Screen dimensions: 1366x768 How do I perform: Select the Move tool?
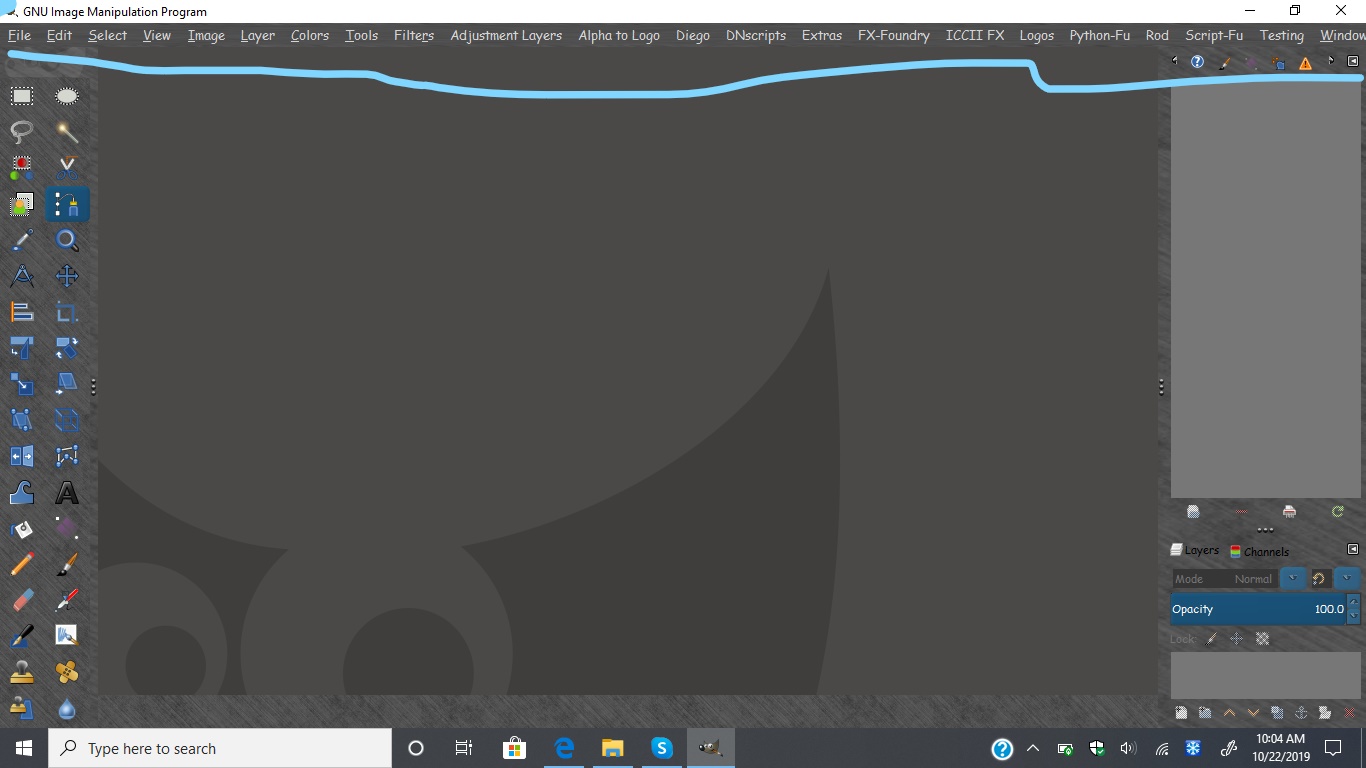point(67,276)
